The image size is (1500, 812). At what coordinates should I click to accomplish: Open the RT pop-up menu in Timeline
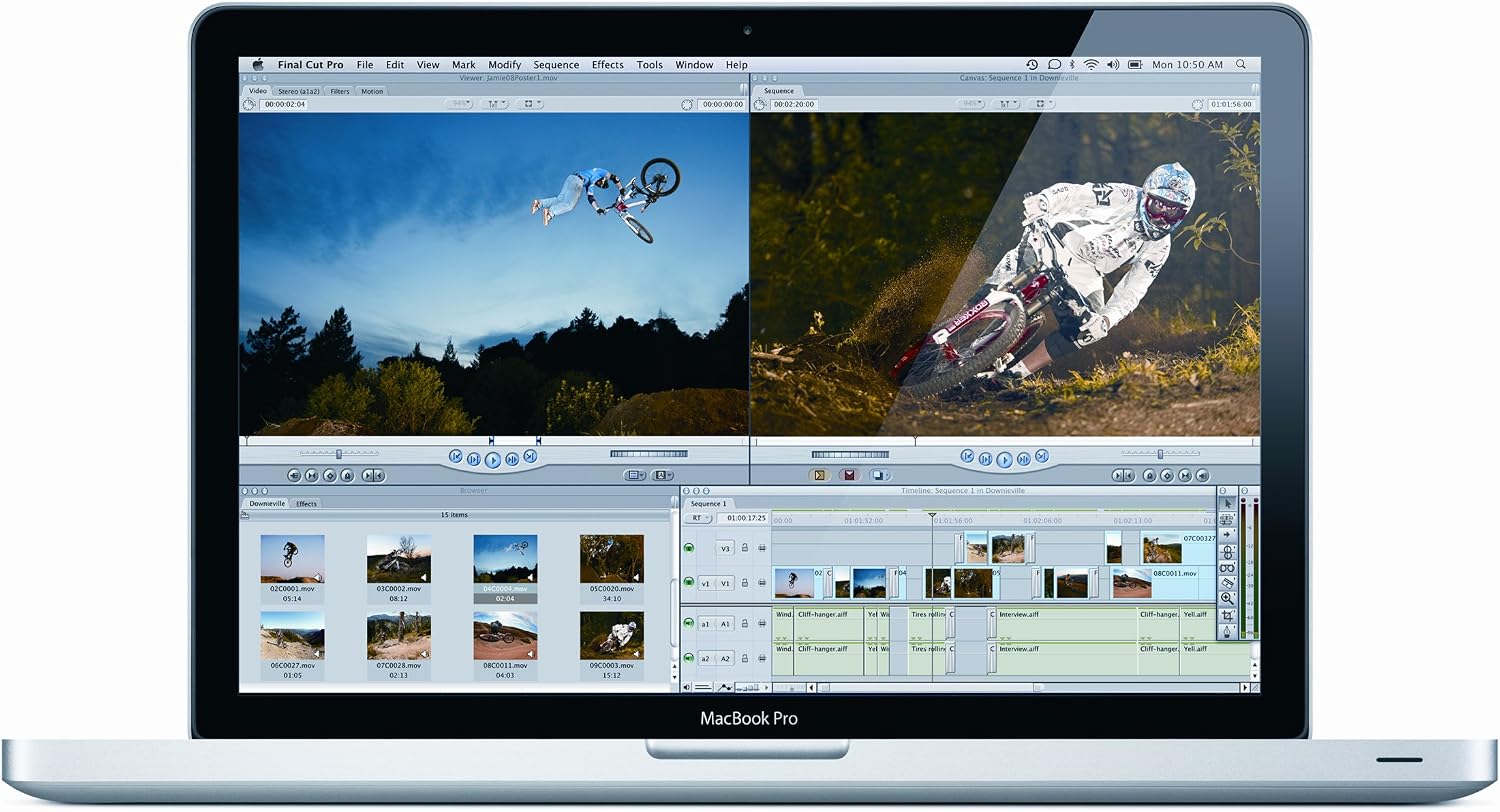(698, 518)
